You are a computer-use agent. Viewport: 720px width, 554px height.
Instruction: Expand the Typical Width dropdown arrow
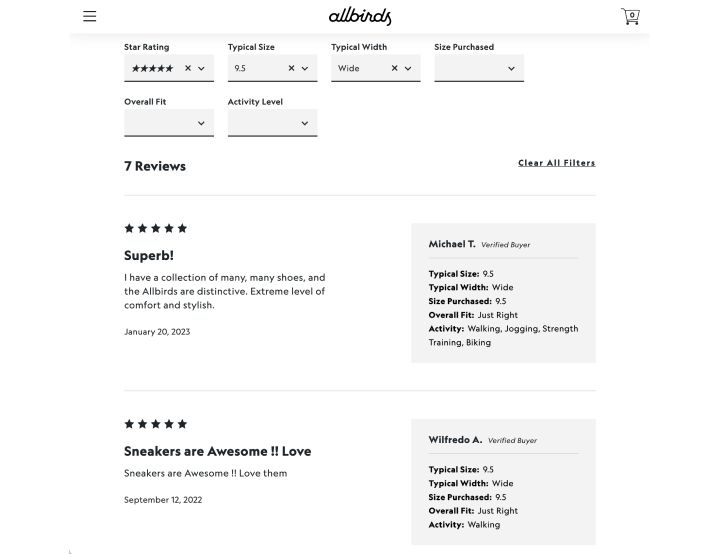pyautogui.click(x=408, y=68)
